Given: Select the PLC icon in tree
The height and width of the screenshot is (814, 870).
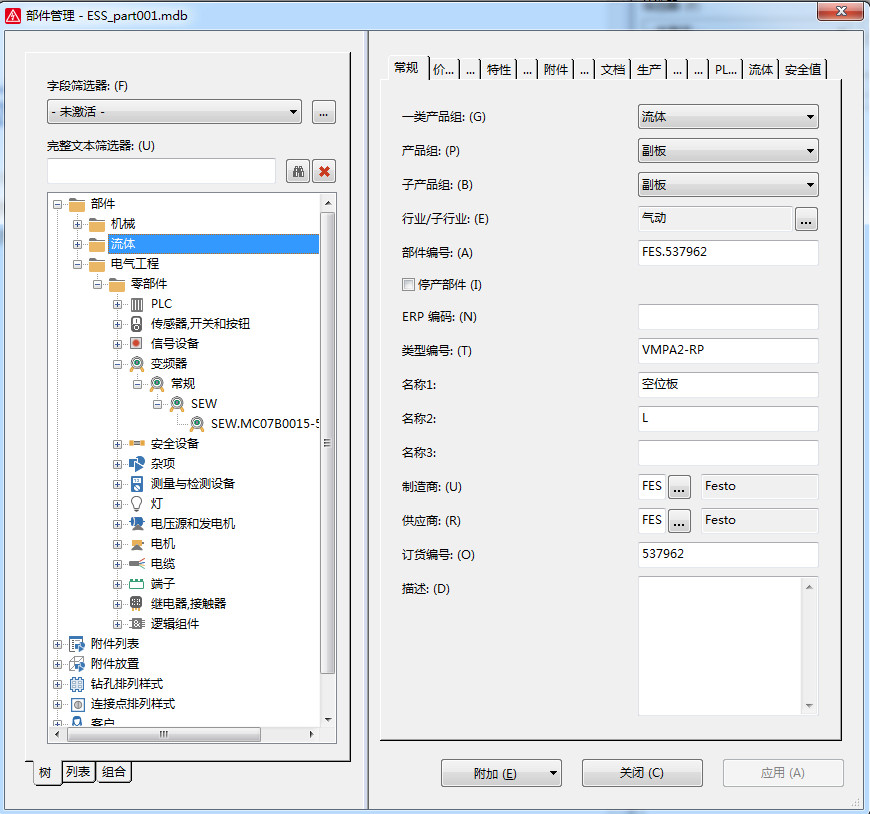Looking at the screenshot, I should pos(137,304).
